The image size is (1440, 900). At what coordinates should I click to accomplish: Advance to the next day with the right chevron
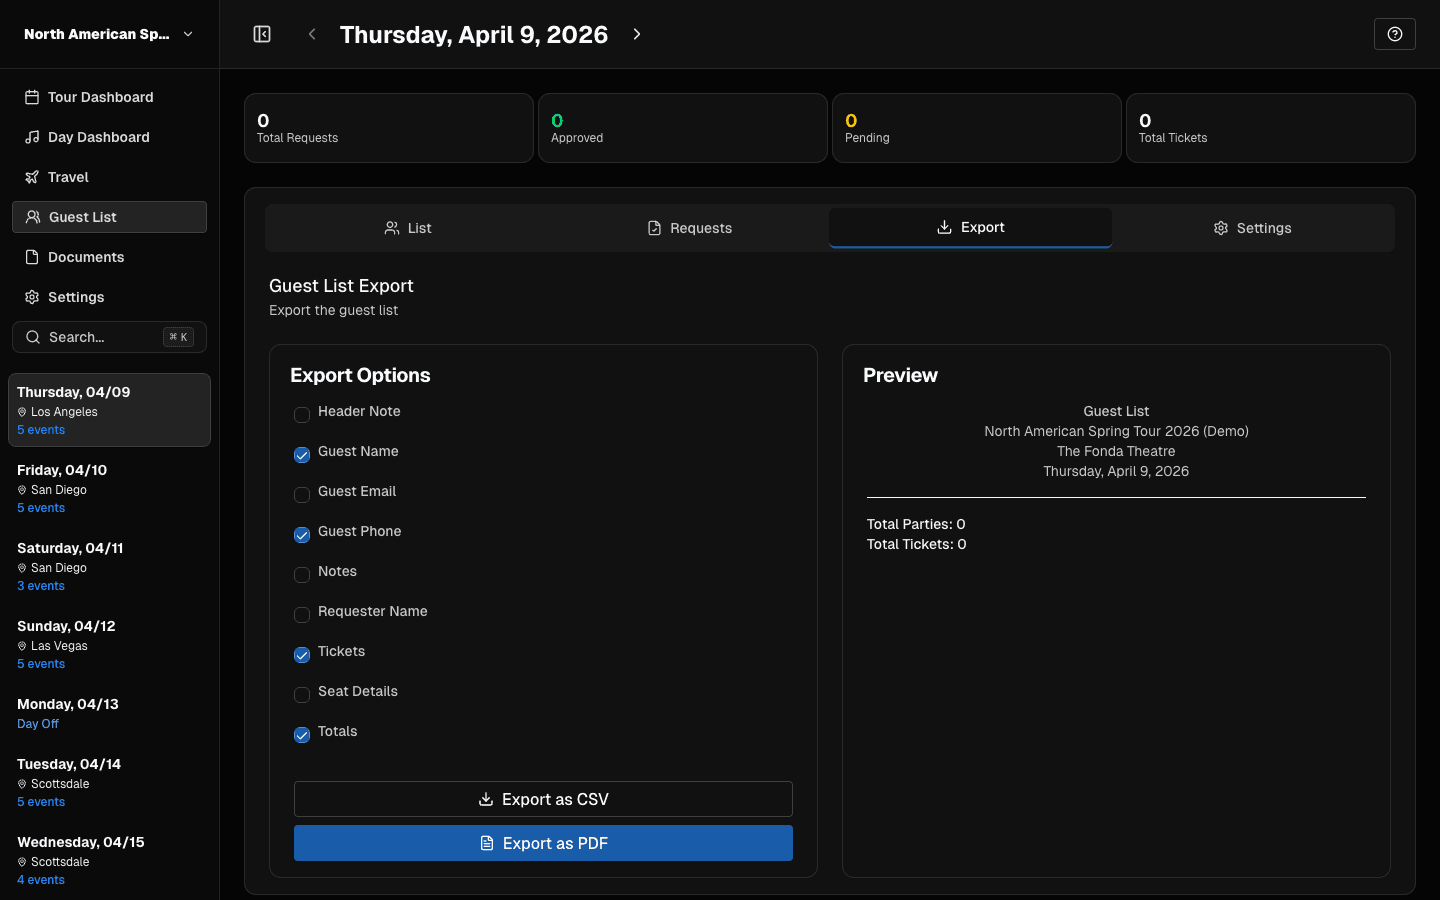[x=637, y=33]
